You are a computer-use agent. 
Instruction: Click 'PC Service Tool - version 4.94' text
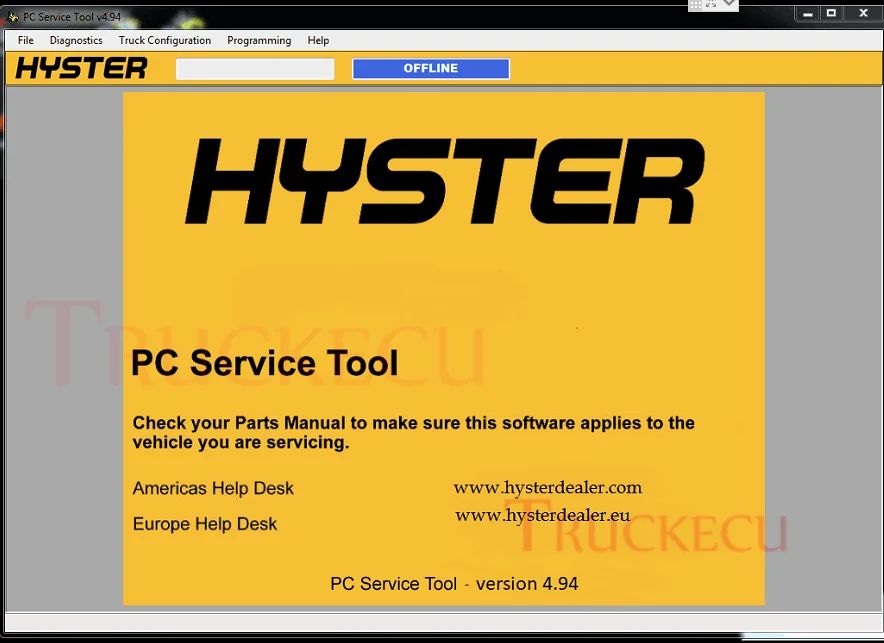(454, 584)
